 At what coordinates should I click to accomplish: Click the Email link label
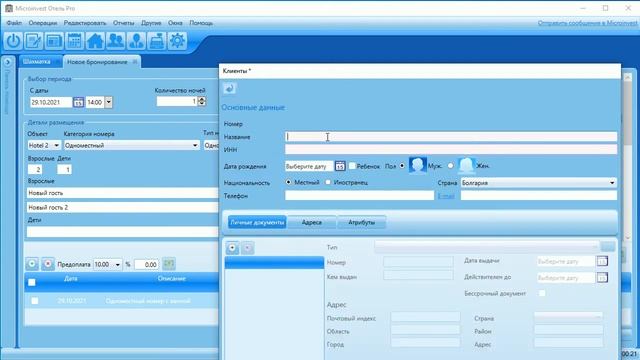pyautogui.click(x=446, y=196)
